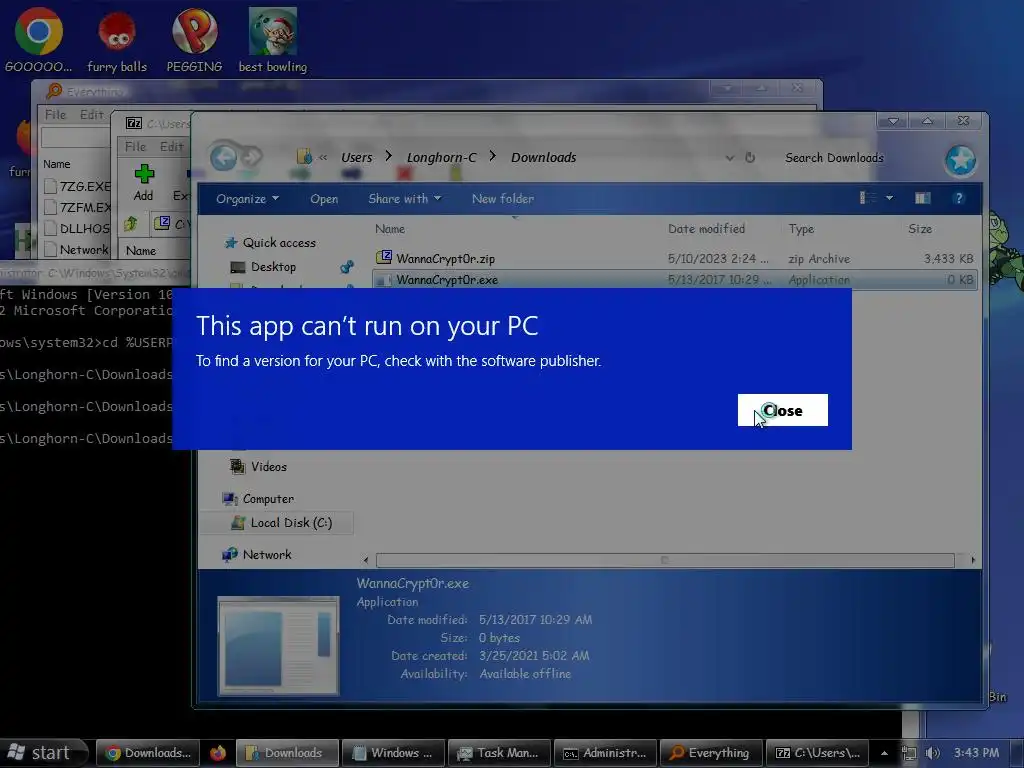The height and width of the screenshot is (768, 1024).
Task: Switch to Administrator command prompt taskbar item
Action: point(605,753)
